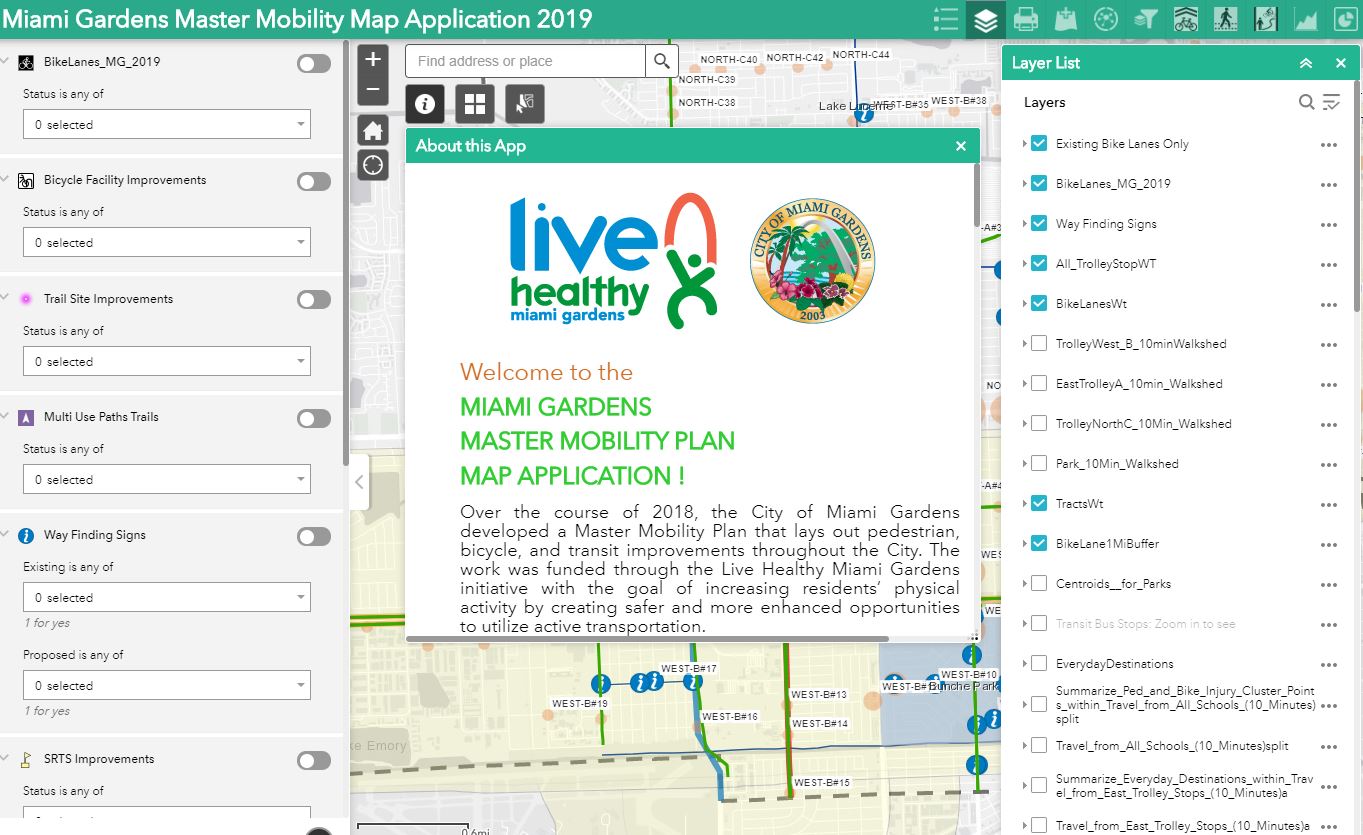Open the circular network analysis widget
This screenshot has height=835, width=1363.
click(1106, 19)
